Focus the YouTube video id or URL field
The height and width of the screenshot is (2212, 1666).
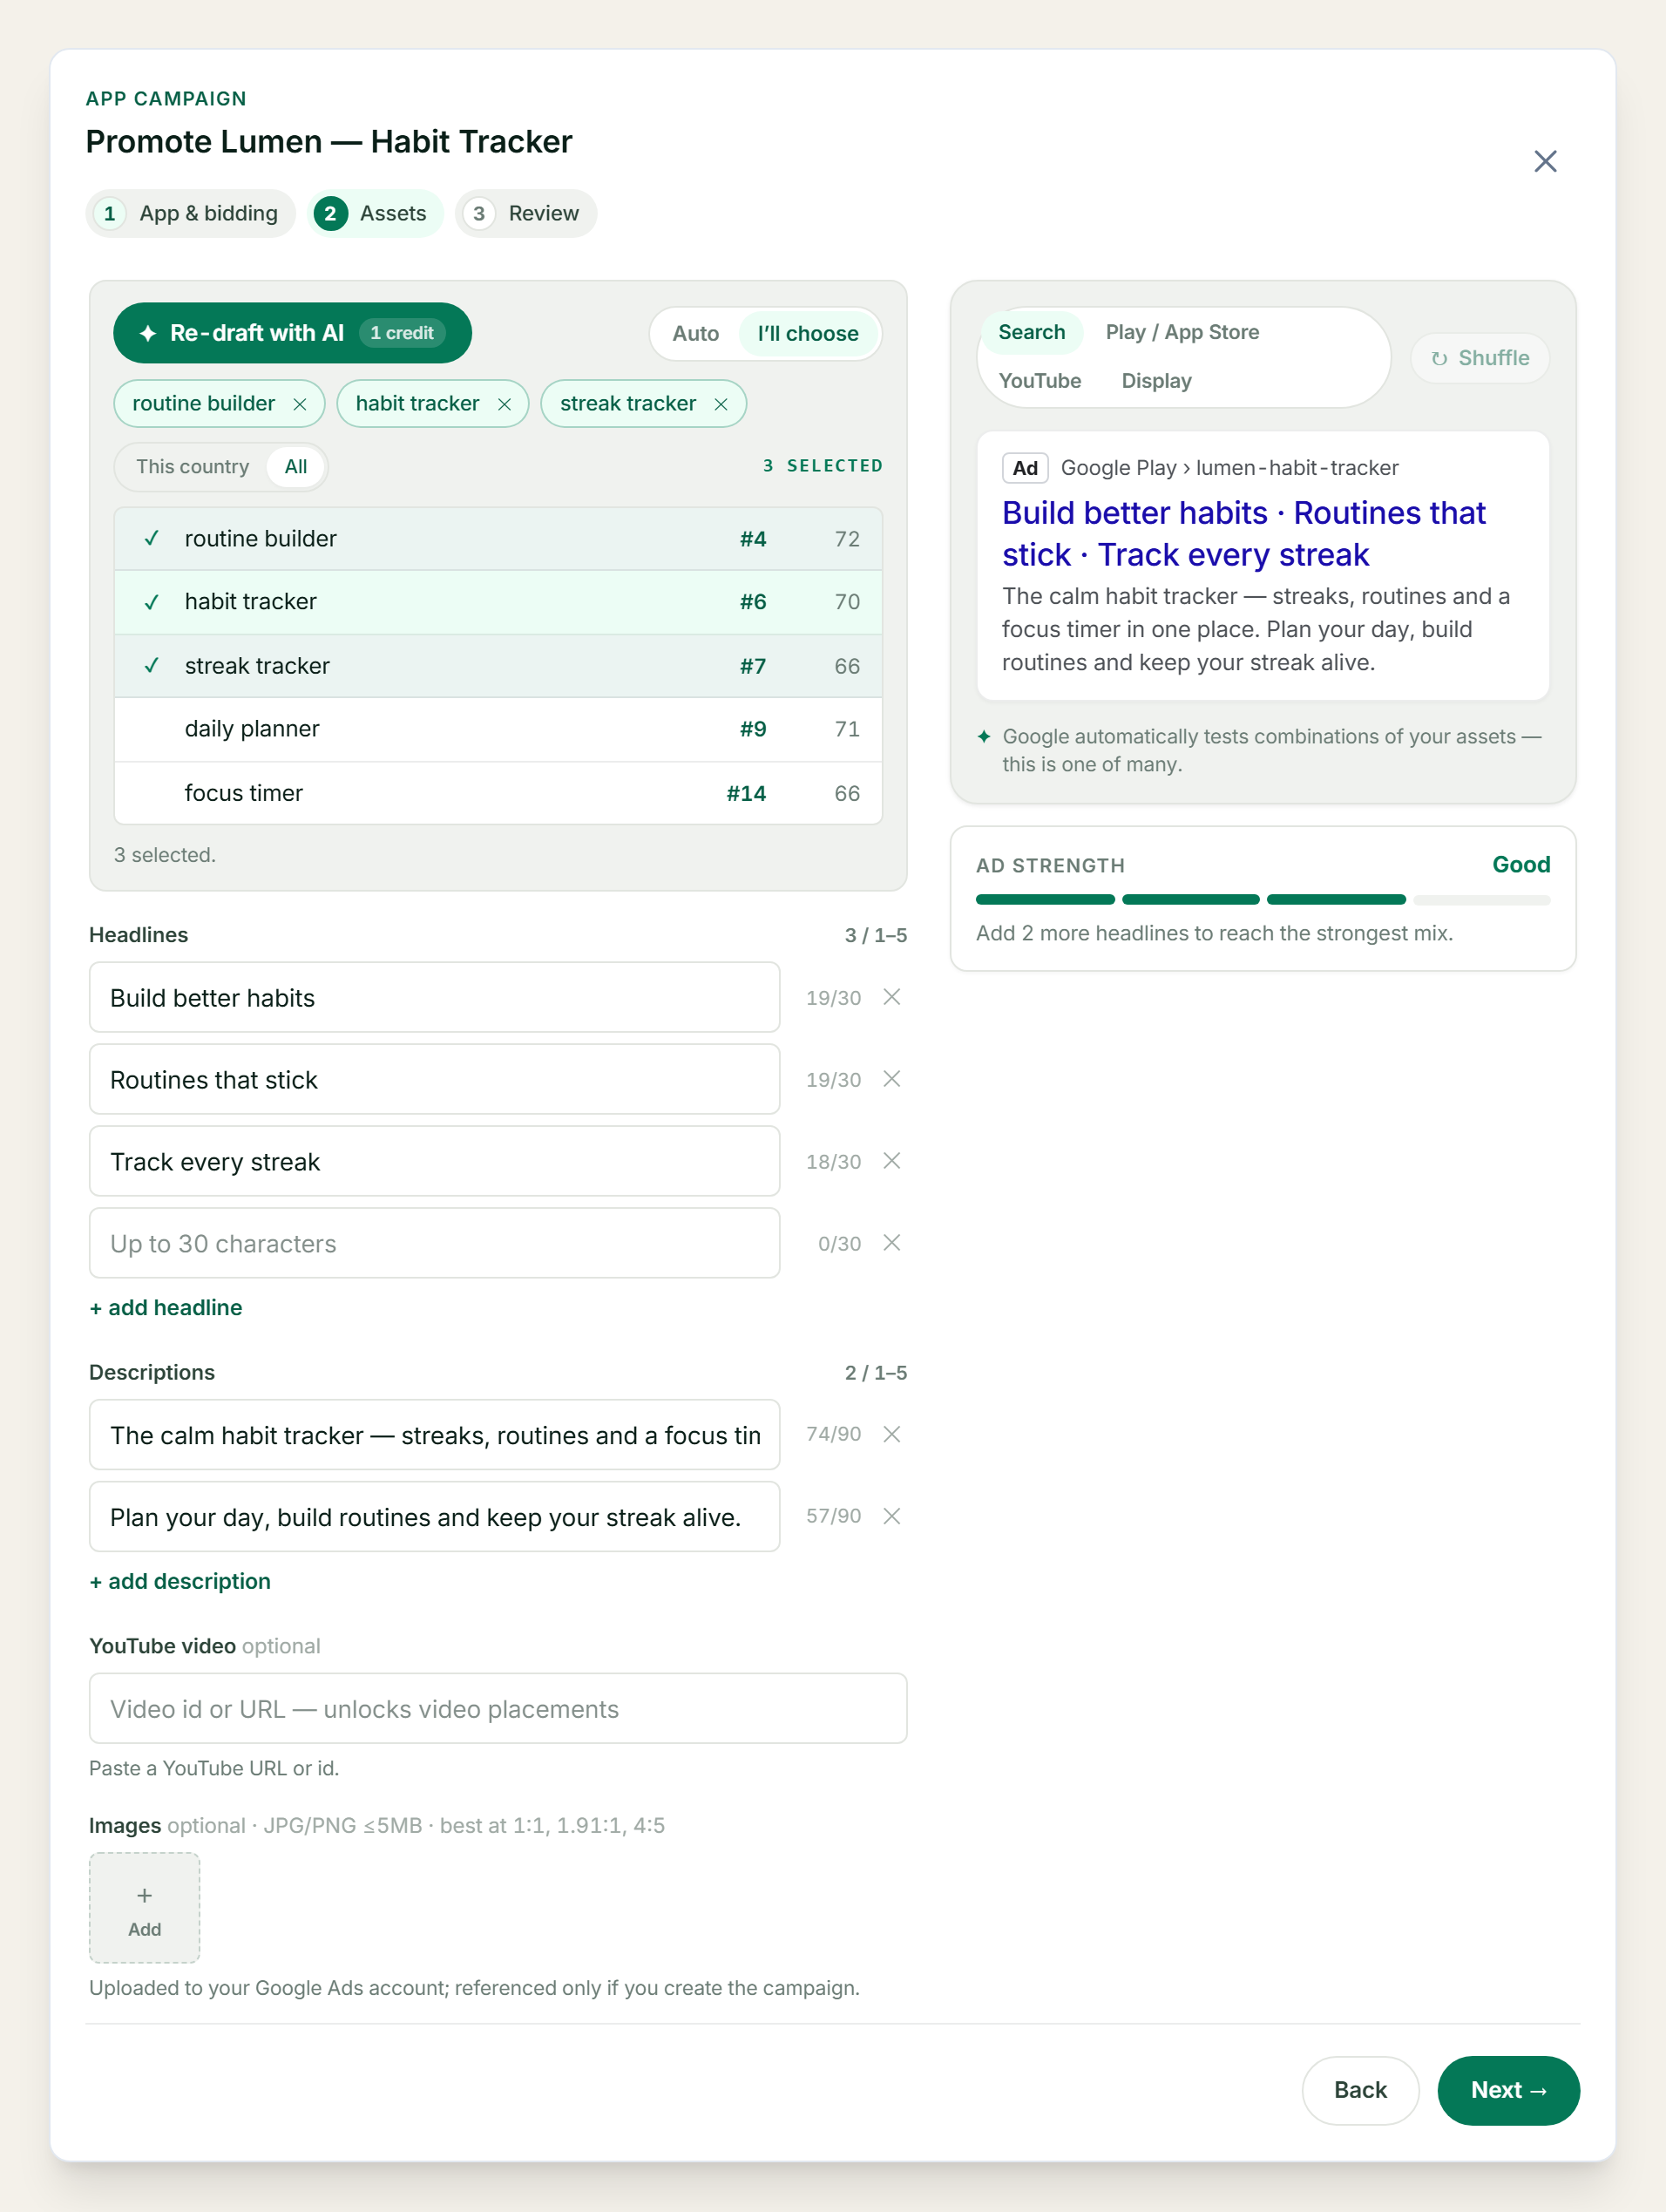498,1708
